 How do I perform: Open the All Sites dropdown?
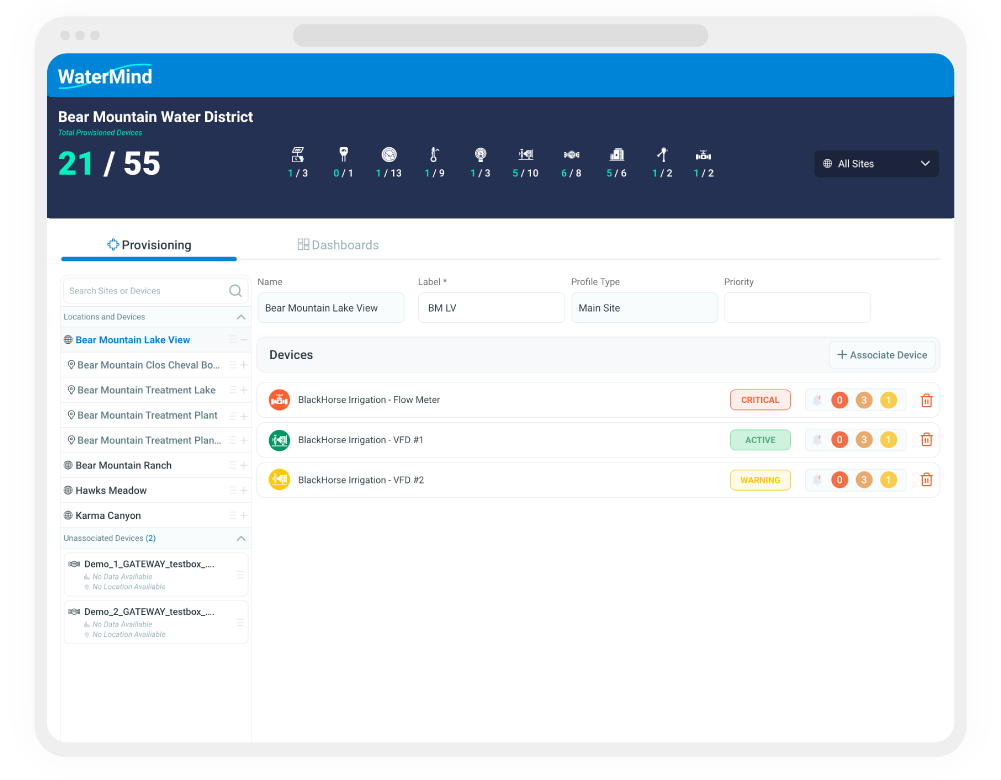point(877,164)
